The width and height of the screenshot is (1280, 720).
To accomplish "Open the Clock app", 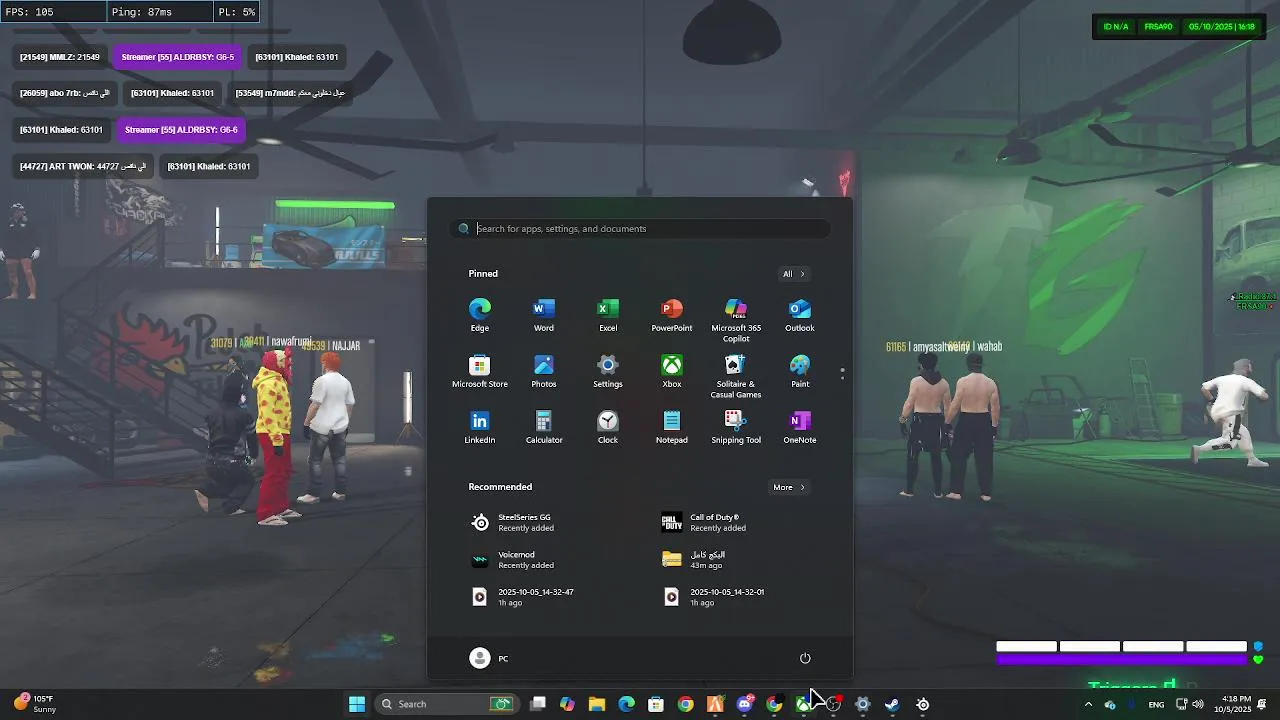I will 608,427.
